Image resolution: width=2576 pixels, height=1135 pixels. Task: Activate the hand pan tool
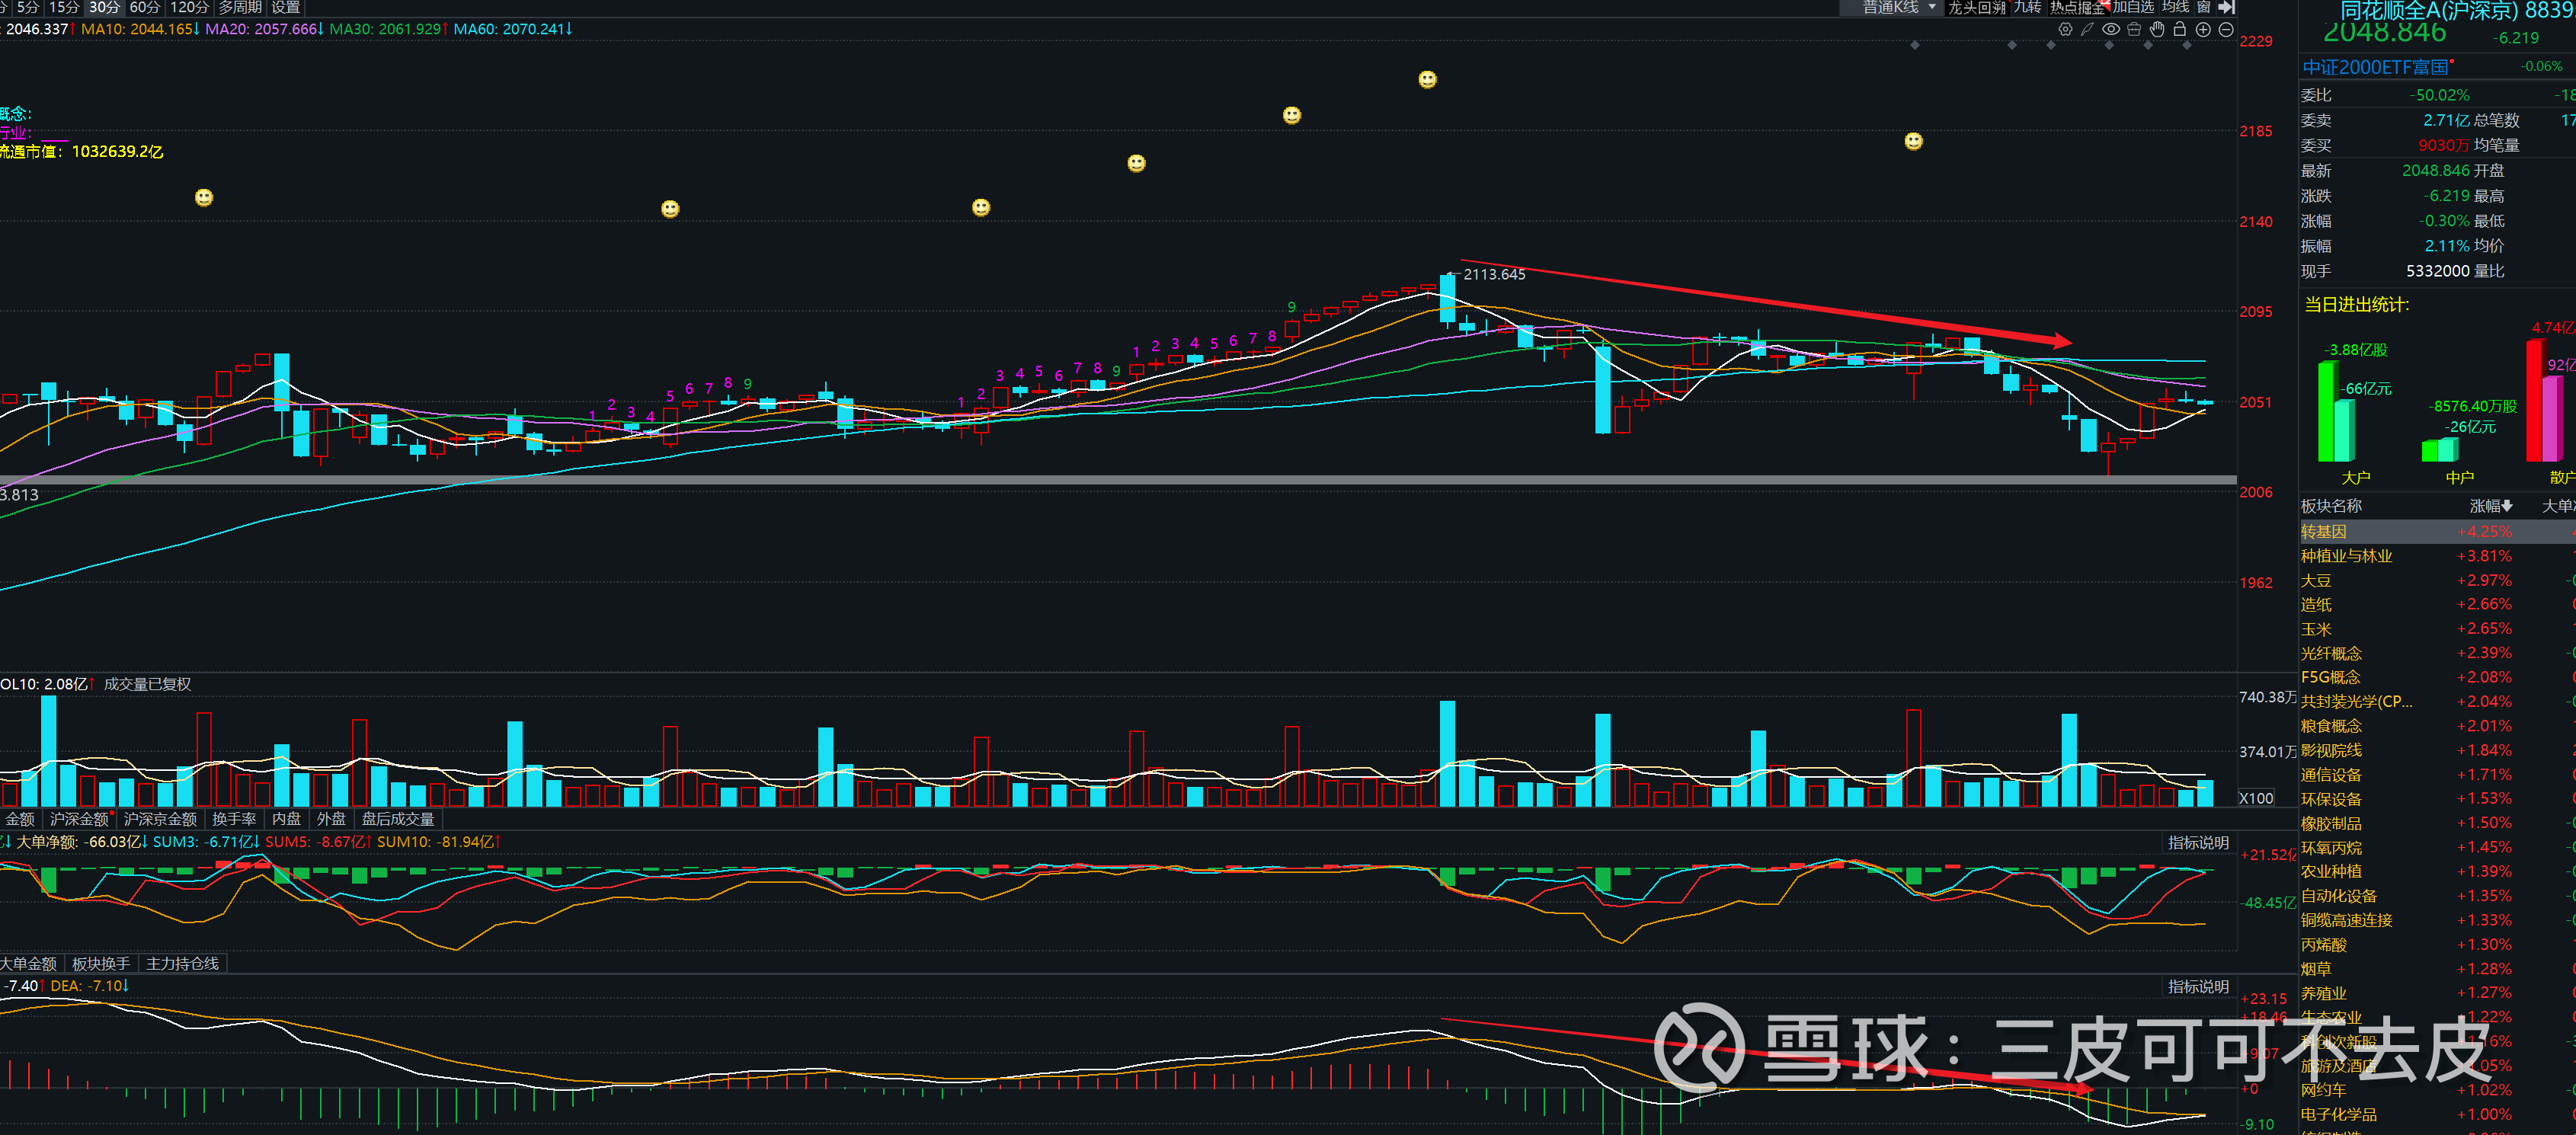[2157, 30]
